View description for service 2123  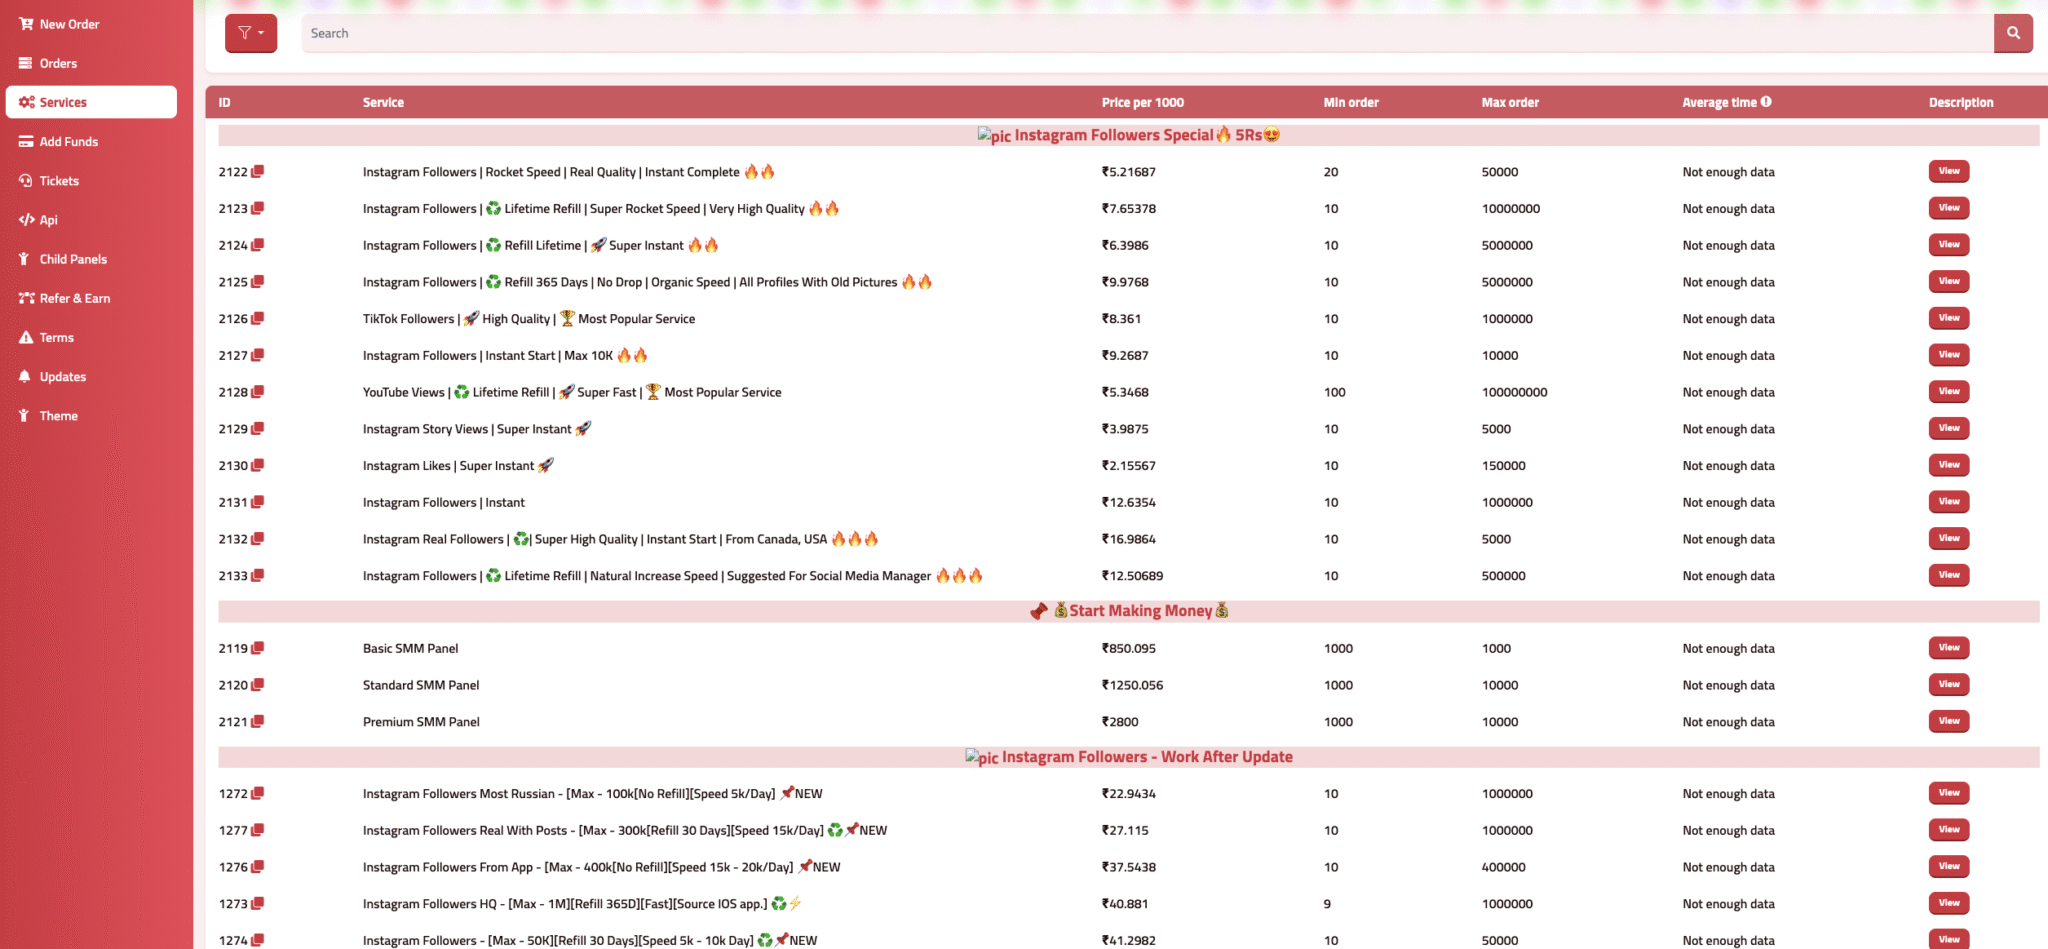point(1948,208)
